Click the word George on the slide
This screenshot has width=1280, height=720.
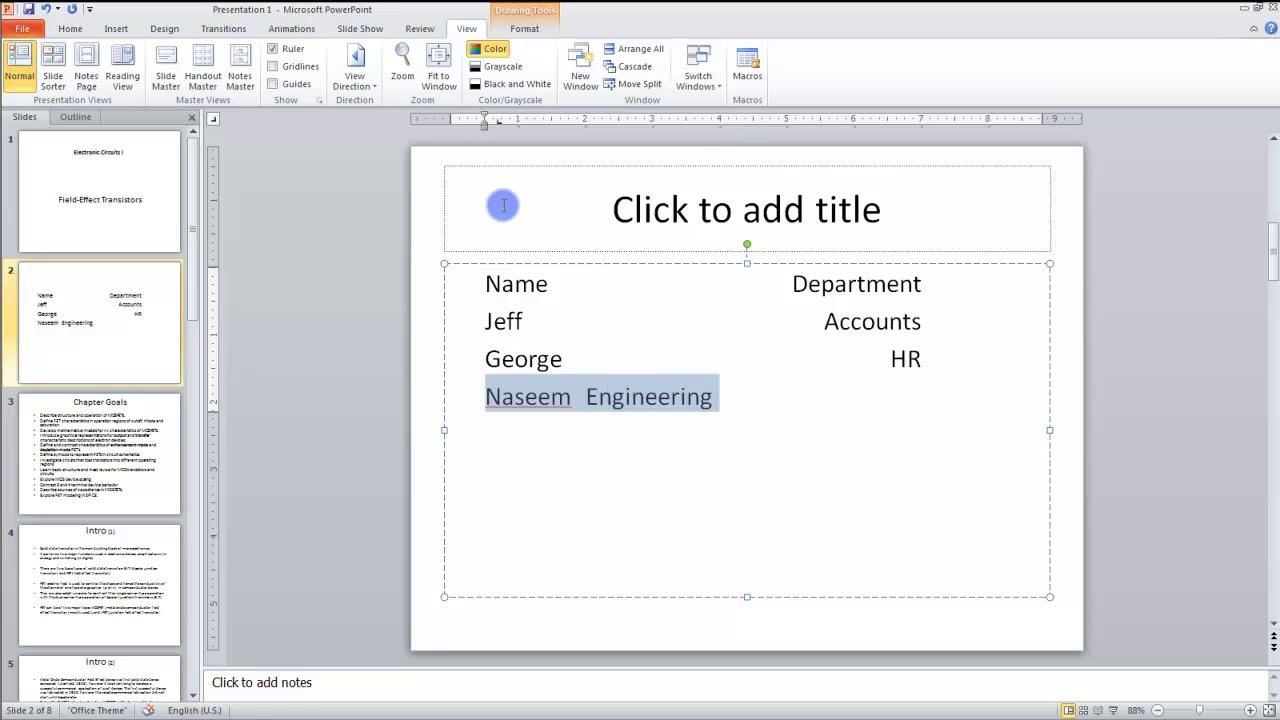(x=523, y=359)
